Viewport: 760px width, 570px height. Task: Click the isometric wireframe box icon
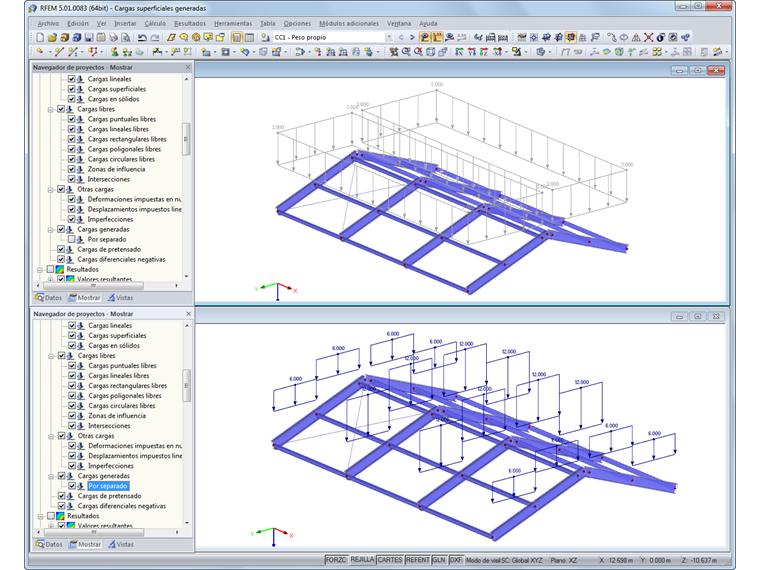coord(430,51)
